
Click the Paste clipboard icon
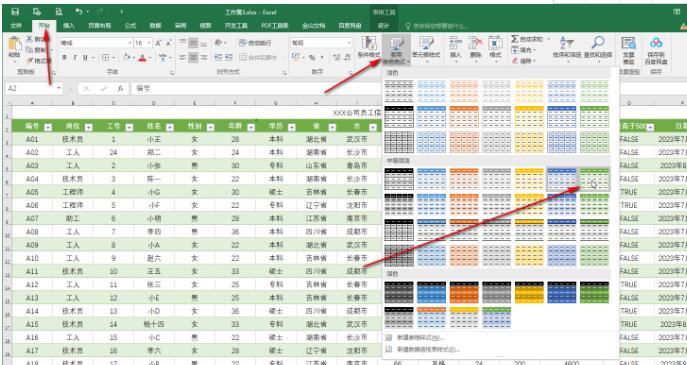14,44
